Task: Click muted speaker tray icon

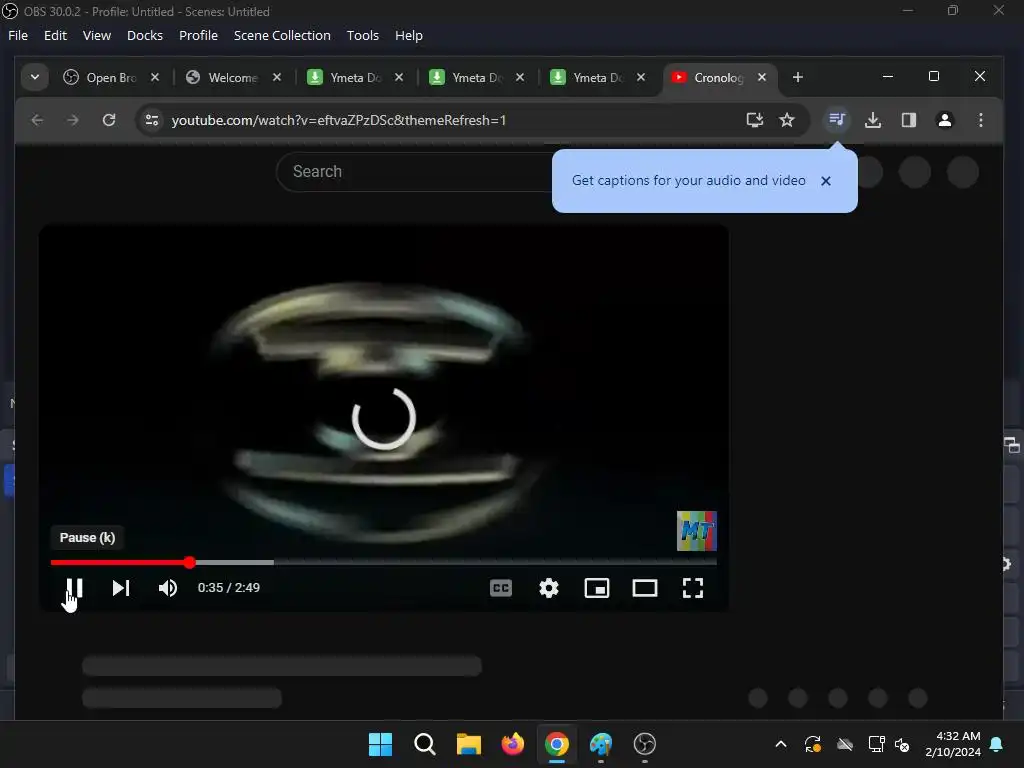Action: [902, 744]
